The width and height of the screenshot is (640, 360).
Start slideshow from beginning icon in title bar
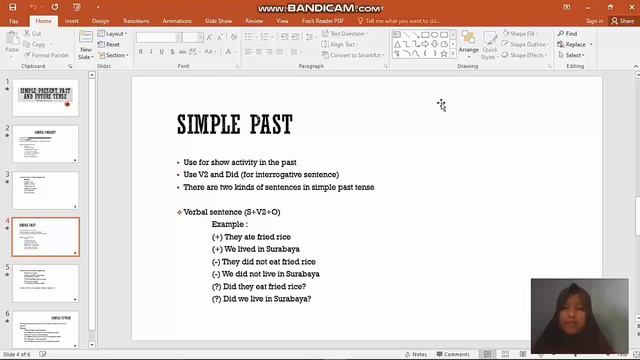77,7
